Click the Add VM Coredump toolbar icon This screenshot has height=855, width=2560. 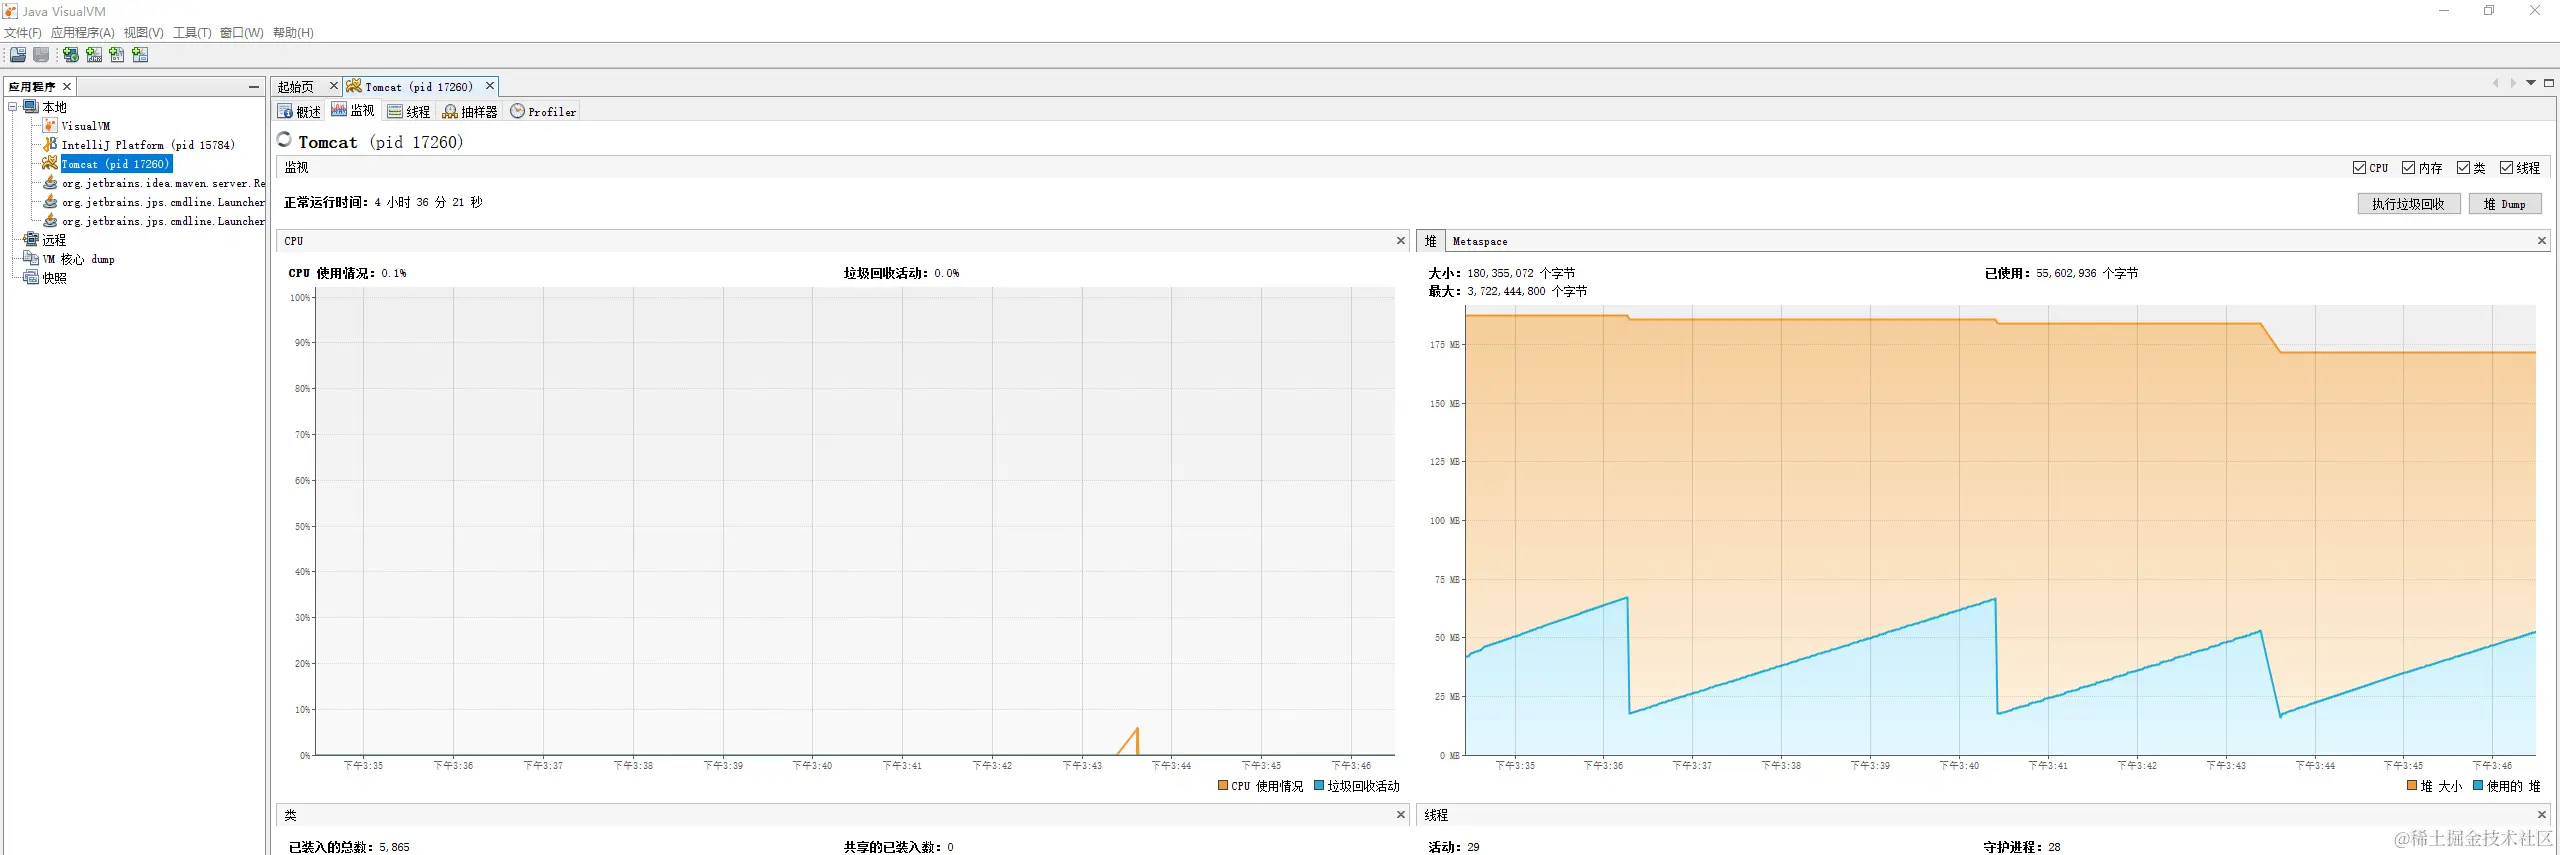117,55
